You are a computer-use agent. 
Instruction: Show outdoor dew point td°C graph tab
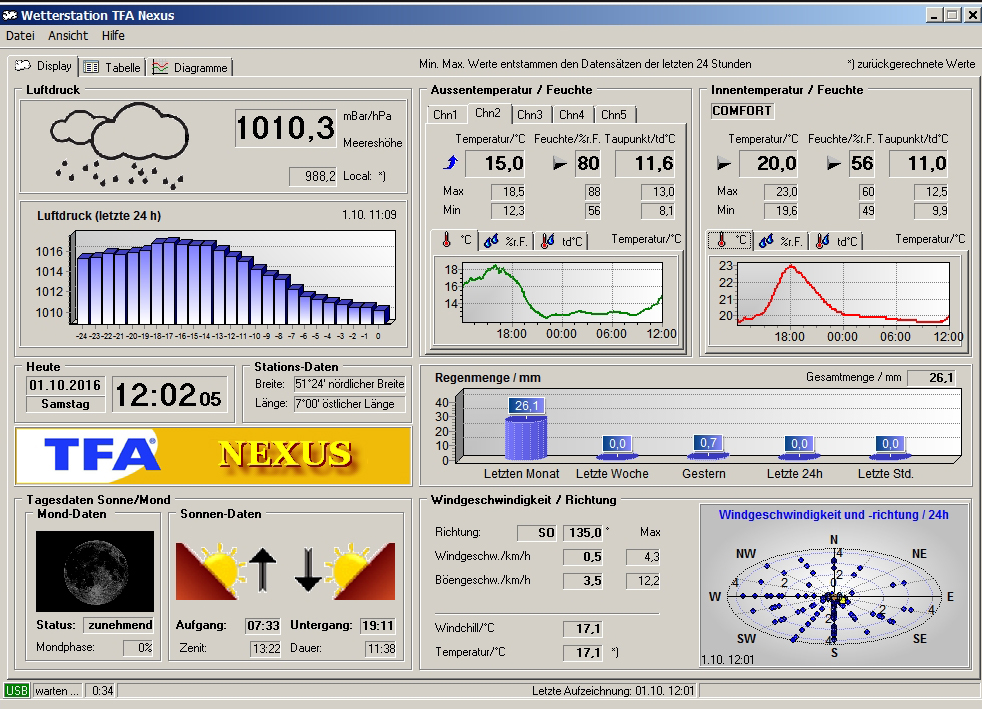coord(561,241)
